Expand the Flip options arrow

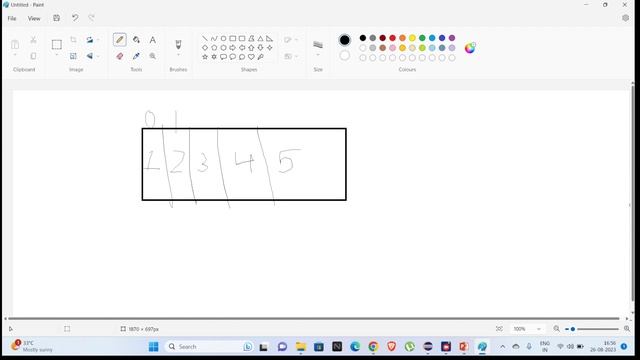98,56
